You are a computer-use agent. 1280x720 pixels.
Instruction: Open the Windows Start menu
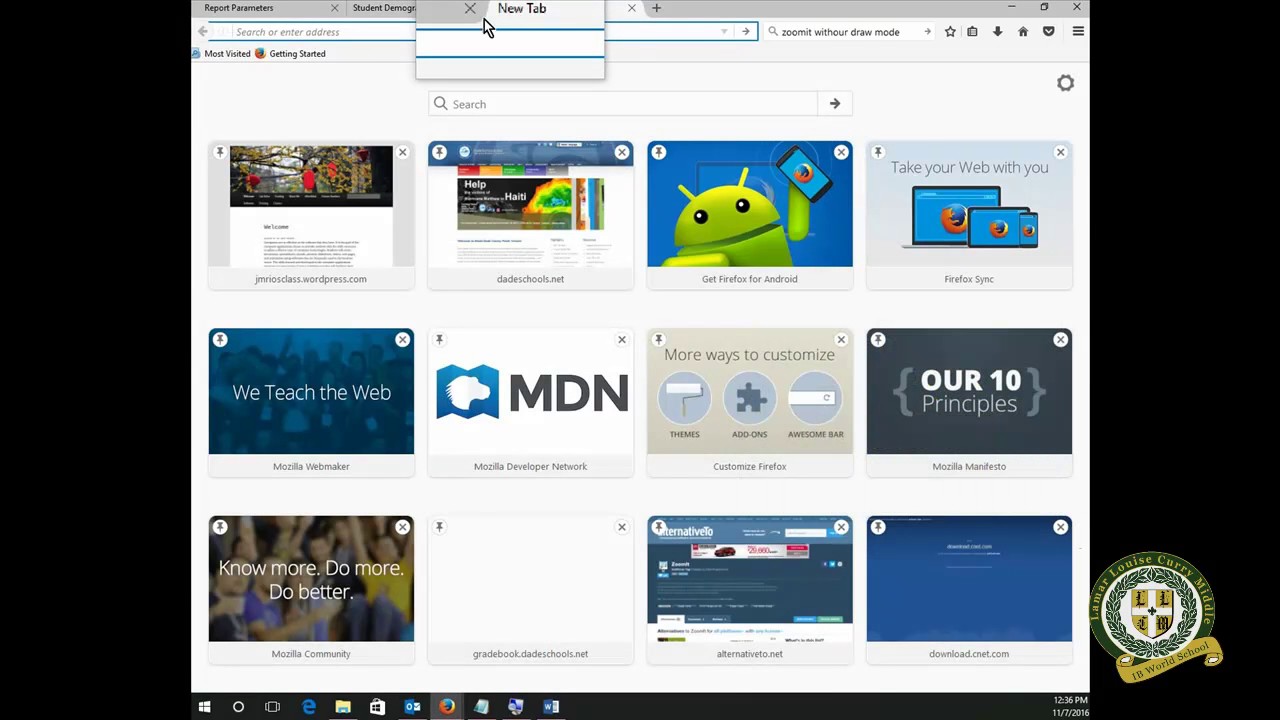[x=204, y=707]
